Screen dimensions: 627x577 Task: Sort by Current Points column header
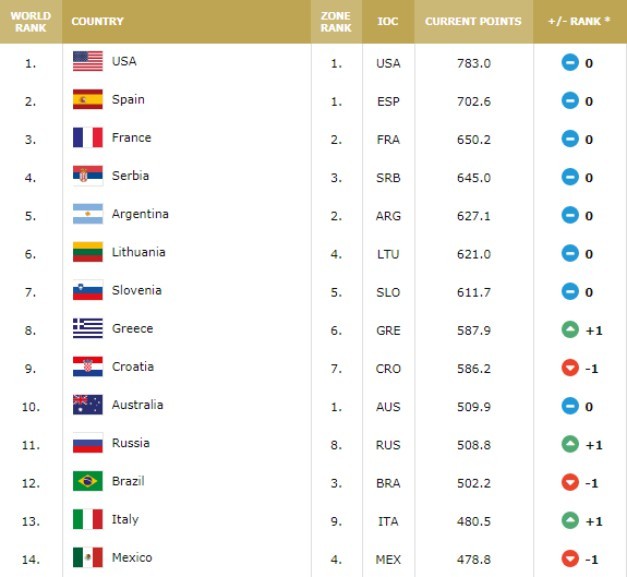[473, 22]
